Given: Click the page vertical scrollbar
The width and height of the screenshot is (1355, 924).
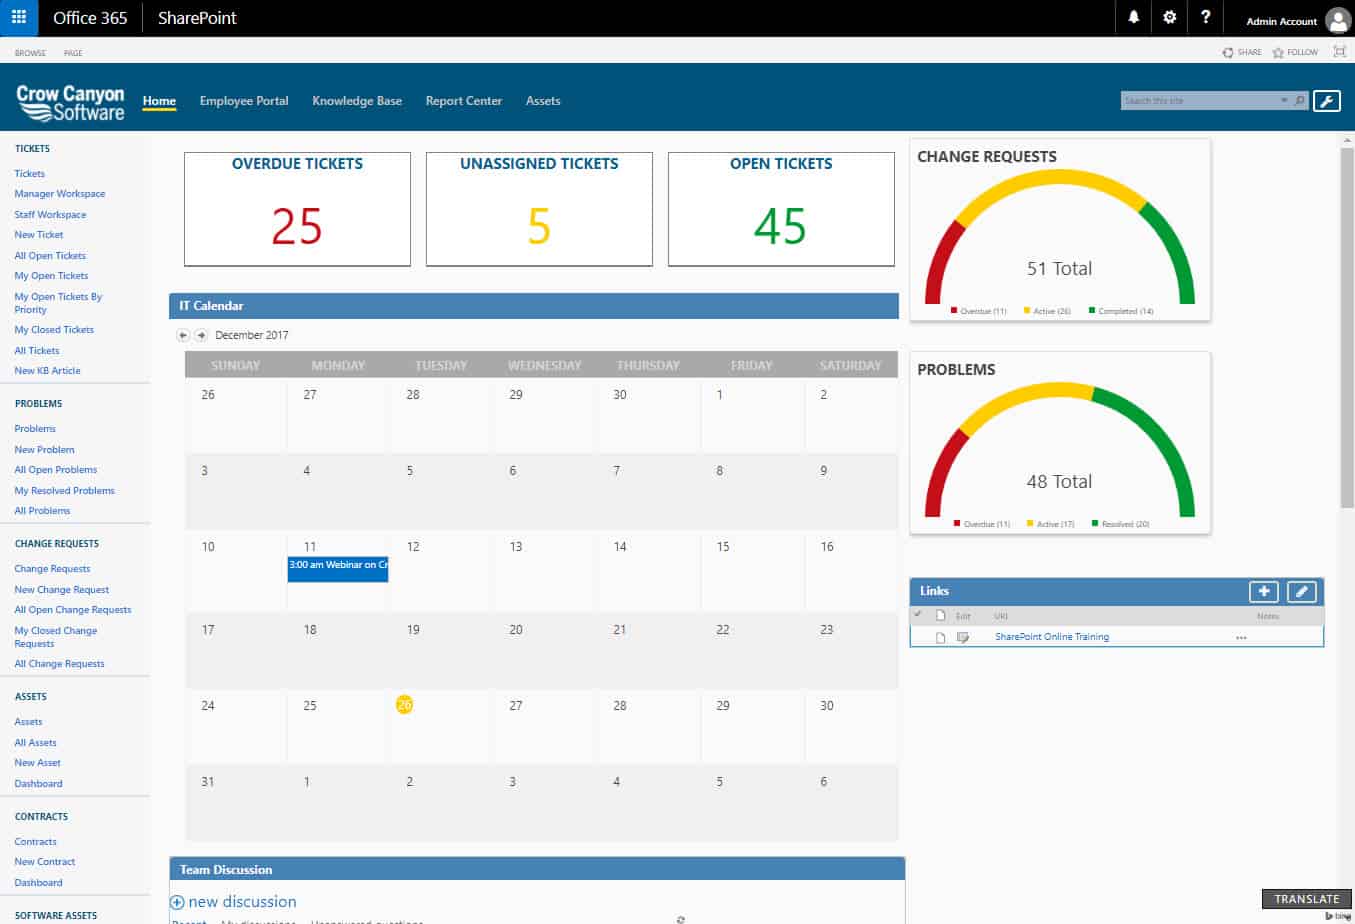Looking at the screenshot, I should point(1346,330).
